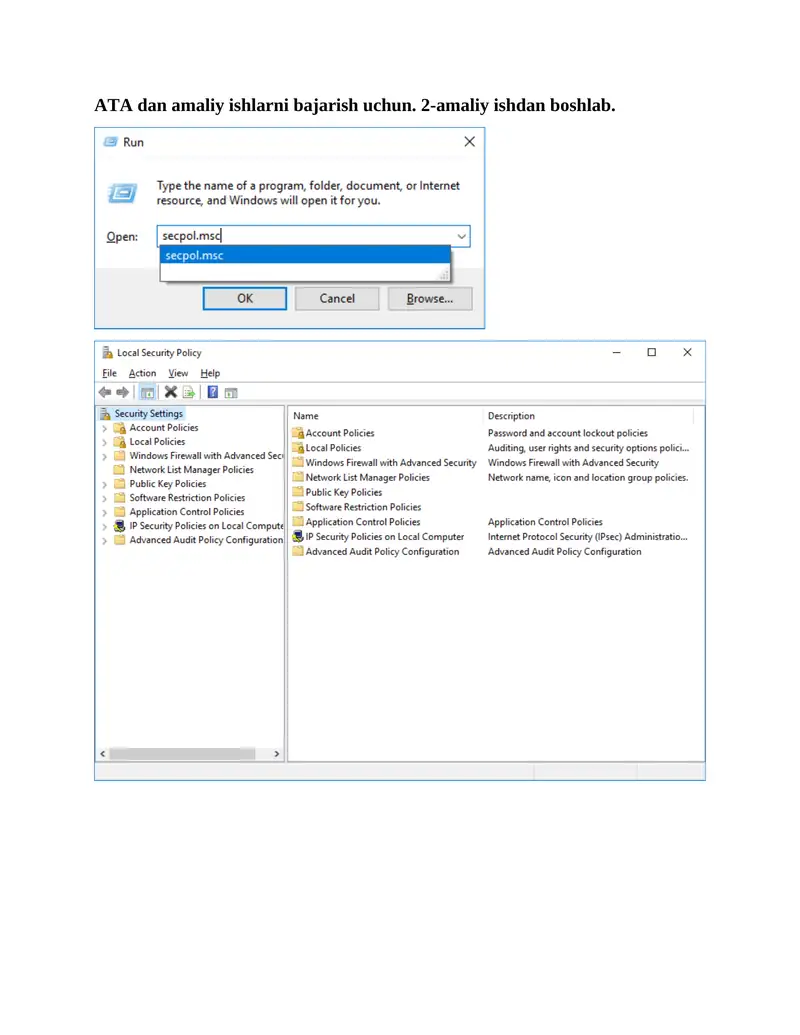The image size is (800, 1035).
Task: Click the Export List toolbar icon
Action: pyautogui.click(x=188, y=392)
